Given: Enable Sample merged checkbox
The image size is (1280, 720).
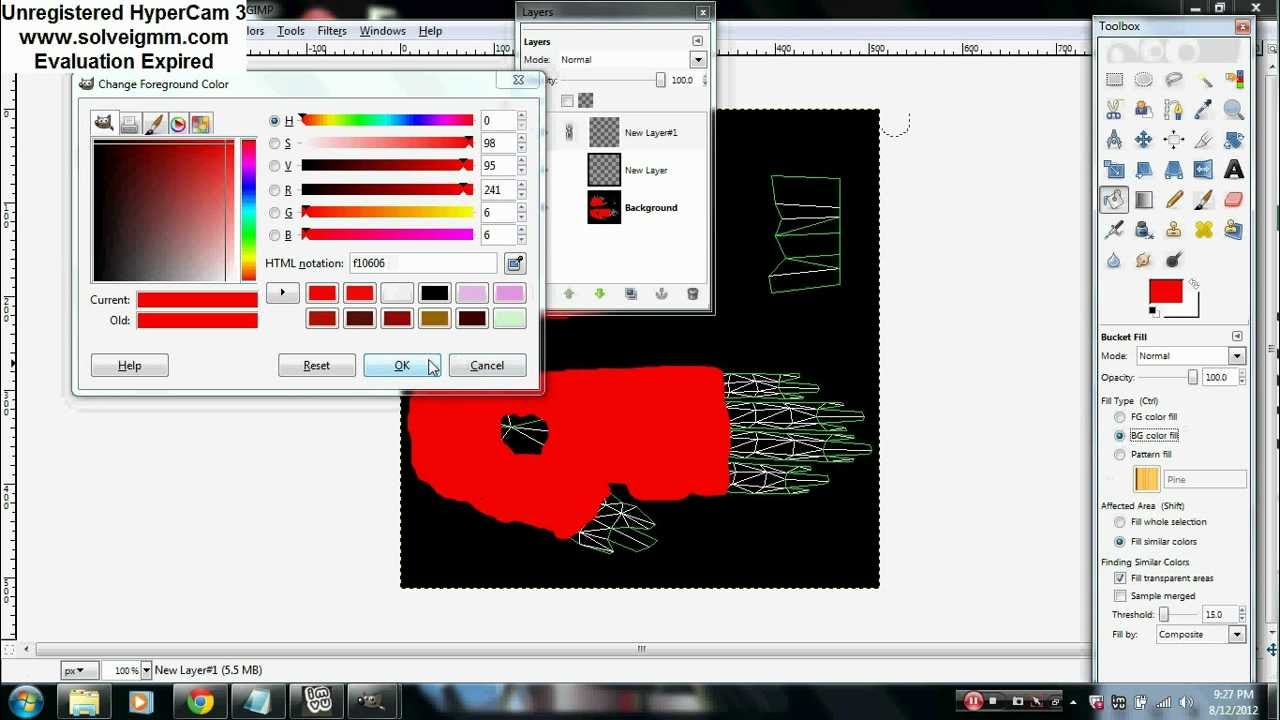Looking at the screenshot, I should click(x=1120, y=596).
